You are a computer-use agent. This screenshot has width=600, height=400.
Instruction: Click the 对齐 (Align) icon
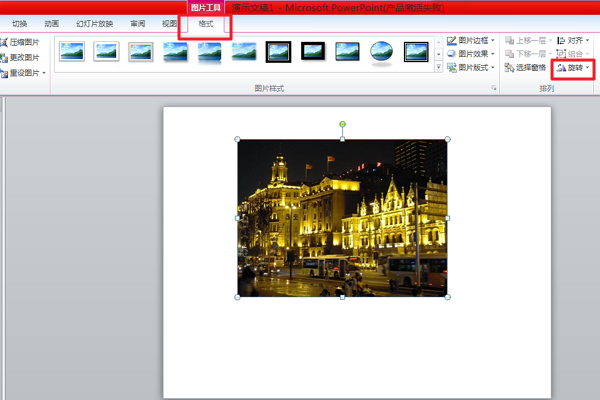[x=560, y=41]
